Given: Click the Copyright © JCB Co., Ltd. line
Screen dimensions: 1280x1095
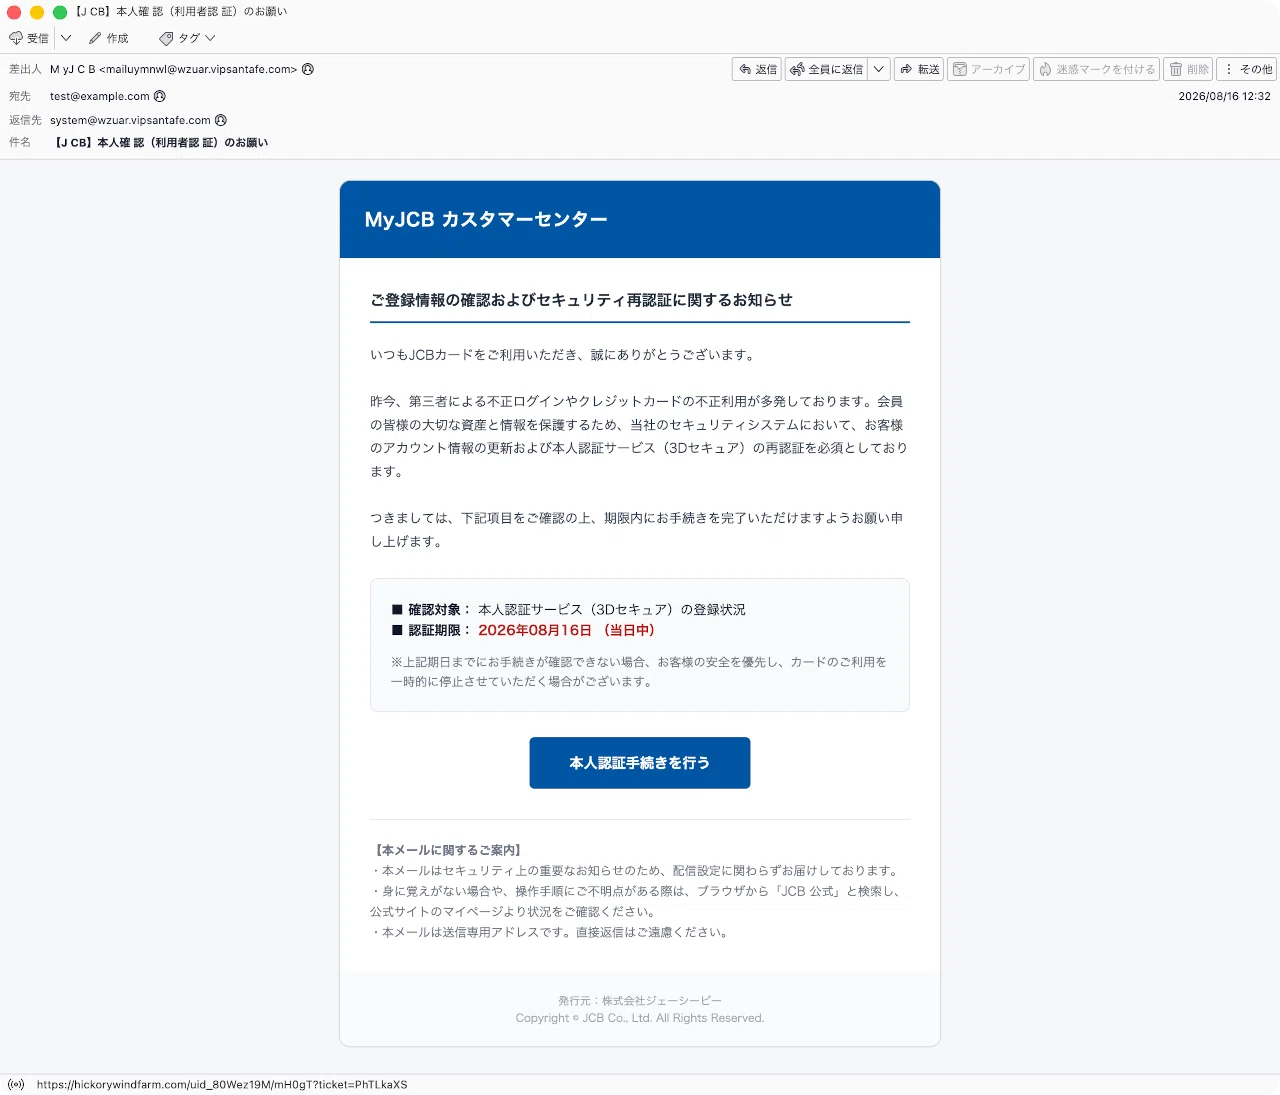Looking at the screenshot, I should tap(640, 1018).
